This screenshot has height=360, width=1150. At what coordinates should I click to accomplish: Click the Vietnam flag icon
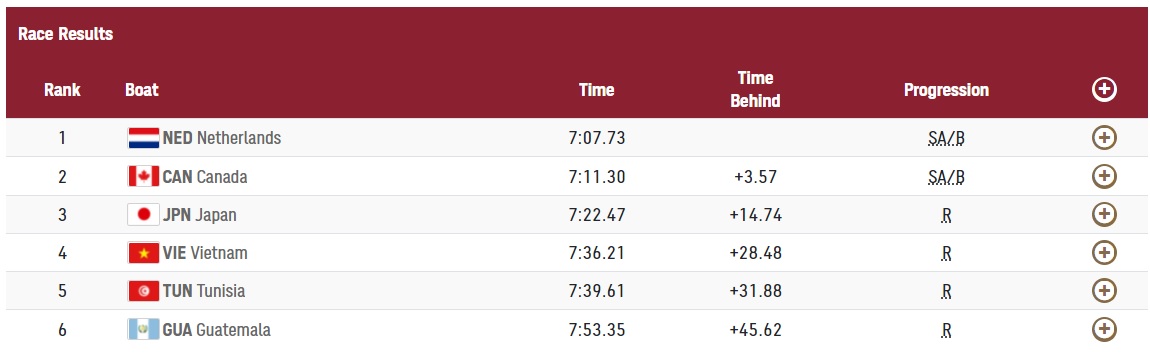[x=143, y=253]
